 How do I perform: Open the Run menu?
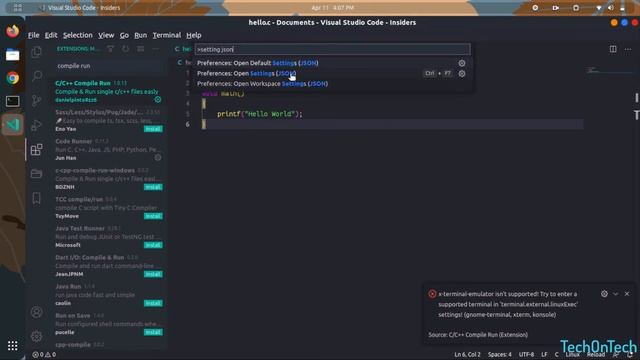click(140, 35)
